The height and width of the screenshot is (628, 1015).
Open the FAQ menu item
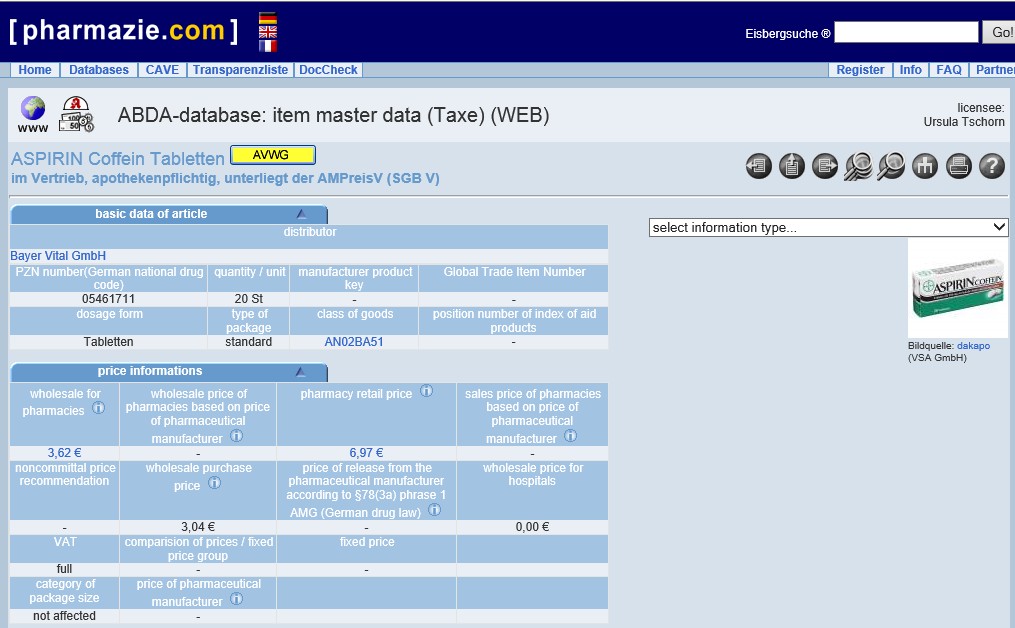949,70
